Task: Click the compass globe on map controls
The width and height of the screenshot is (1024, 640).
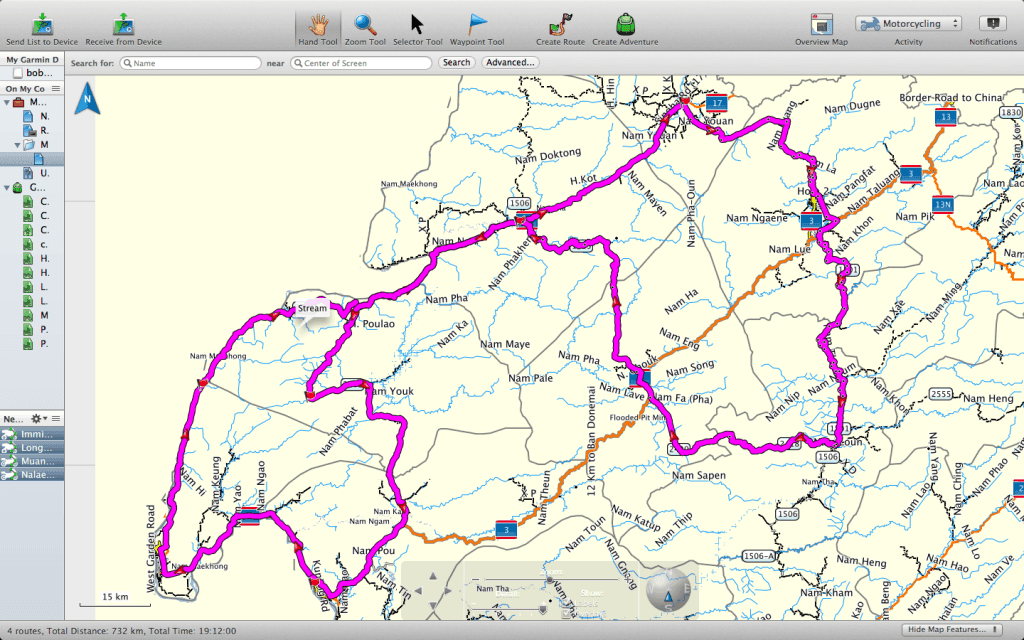Action: point(667,590)
